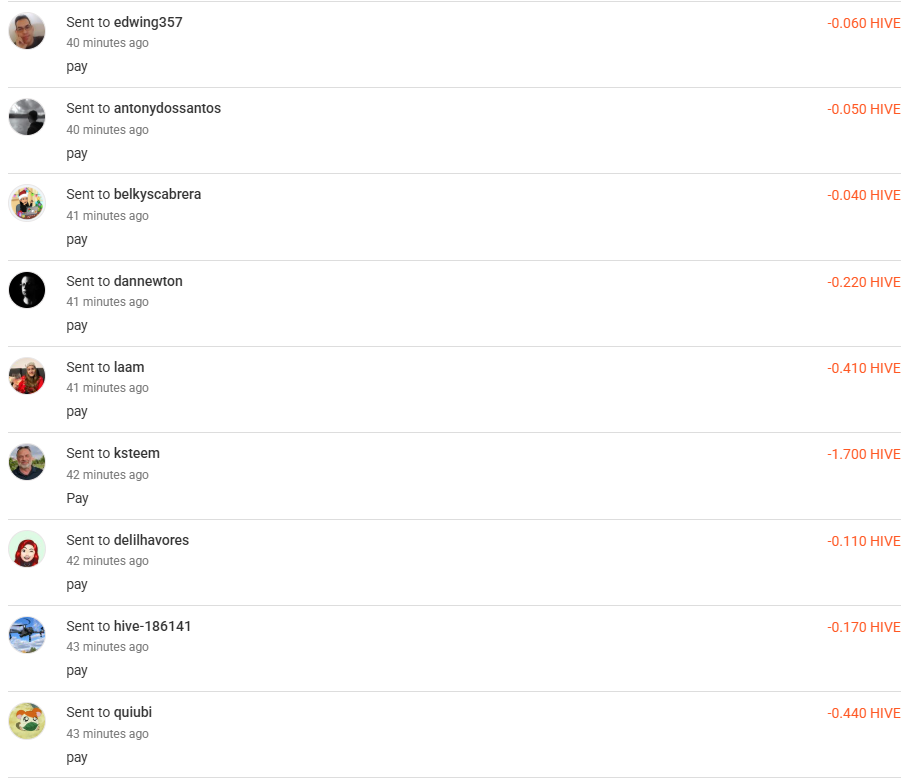Click the laam username

pos(129,367)
